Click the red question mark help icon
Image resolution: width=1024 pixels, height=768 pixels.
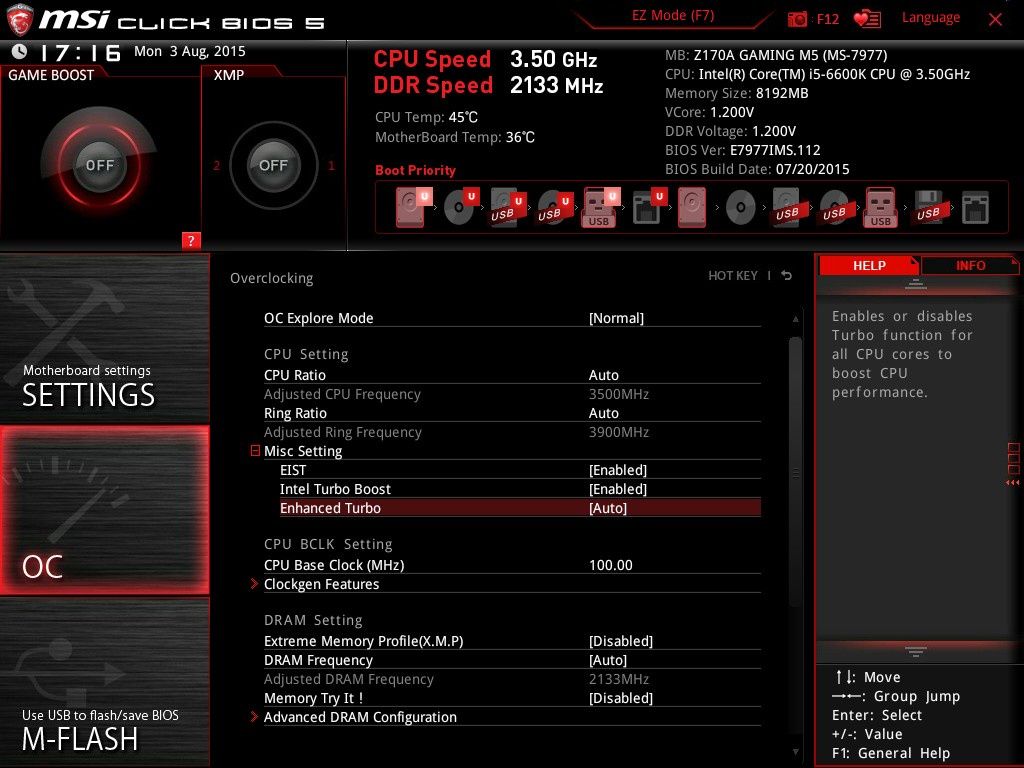[191, 240]
